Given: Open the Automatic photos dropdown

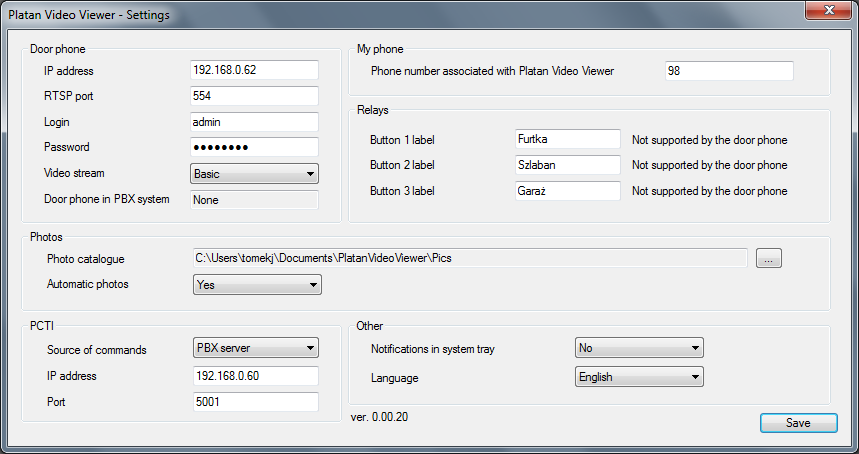Looking at the screenshot, I should [x=257, y=285].
